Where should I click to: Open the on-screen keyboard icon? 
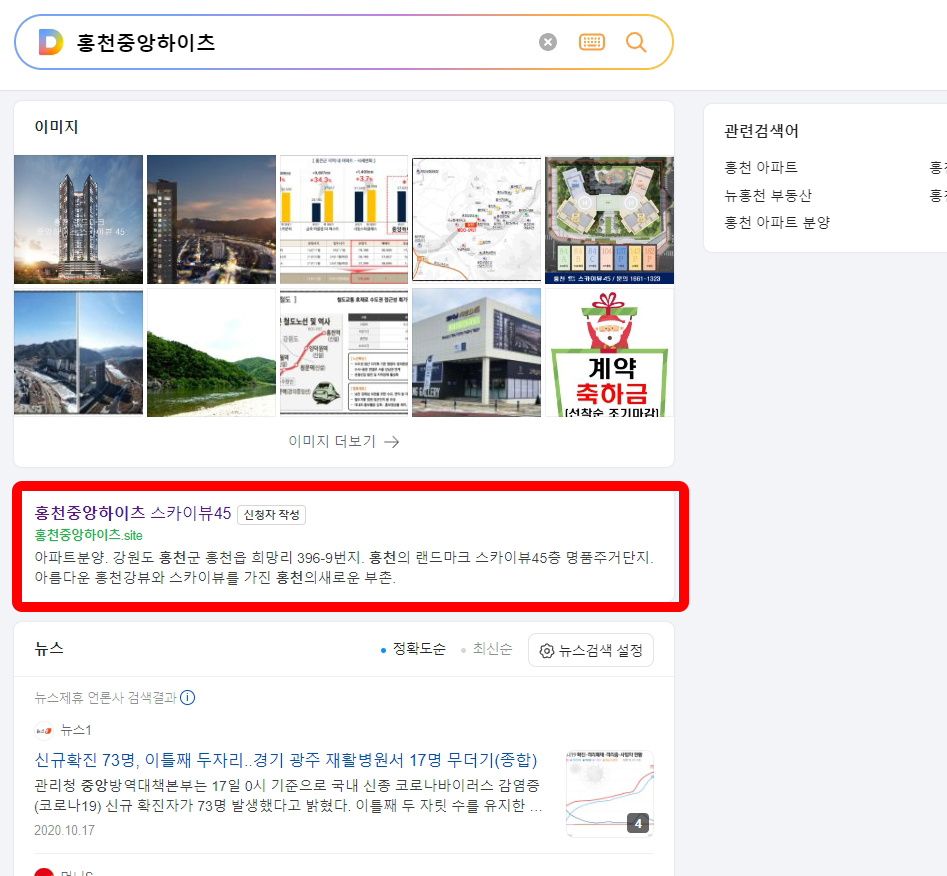point(592,42)
